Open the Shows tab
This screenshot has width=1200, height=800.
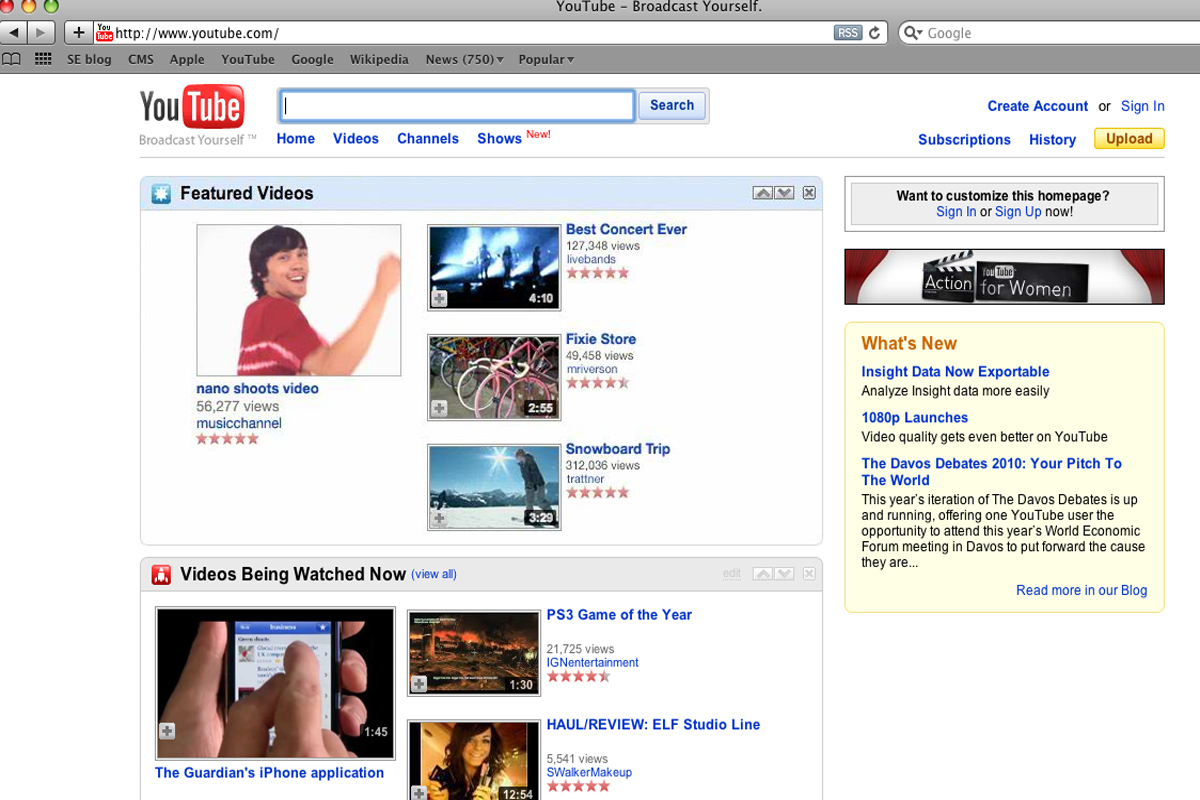coord(499,139)
